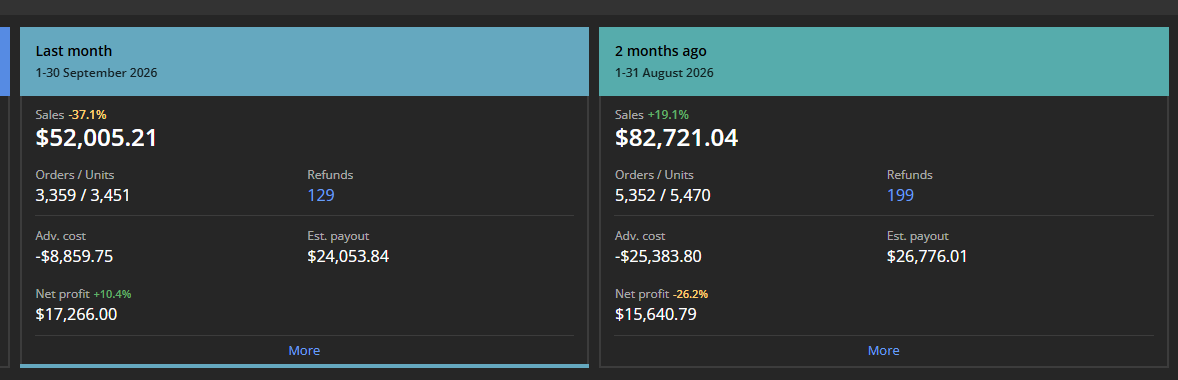Screen dimensions: 1178x380
Task: Click the date range 1-31 August 2026
Action: [664, 74]
